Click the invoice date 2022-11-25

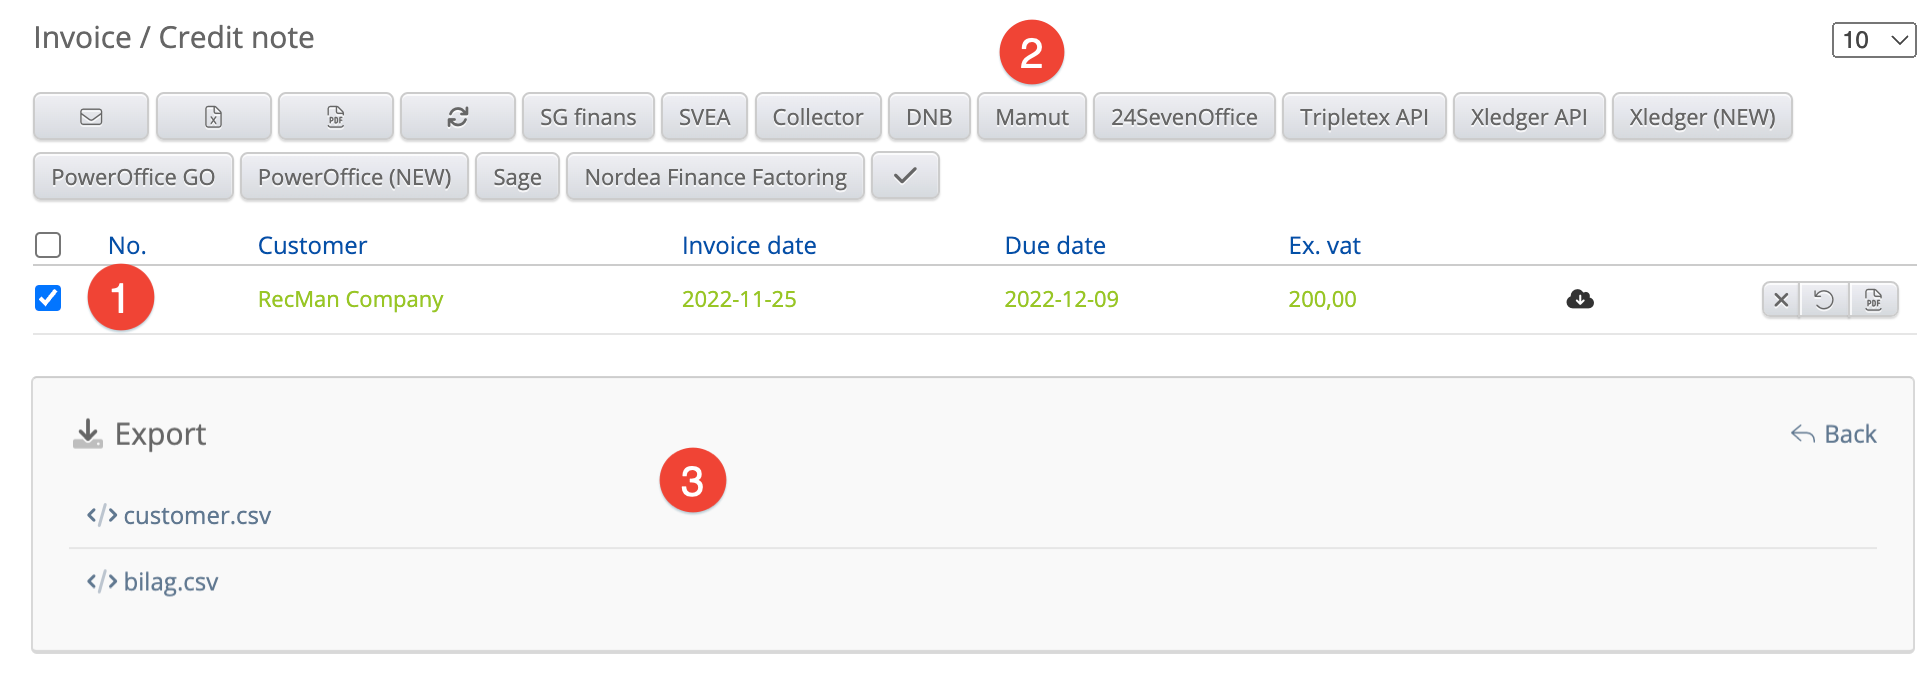[x=739, y=299]
